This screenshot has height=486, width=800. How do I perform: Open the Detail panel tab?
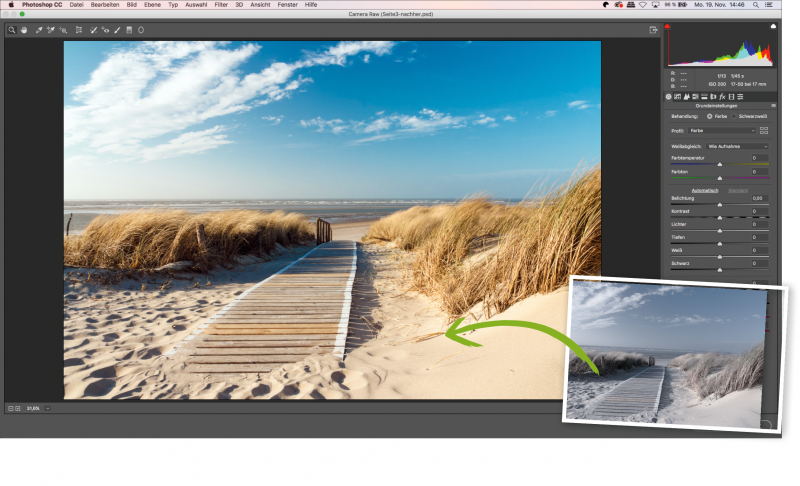pos(687,96)
